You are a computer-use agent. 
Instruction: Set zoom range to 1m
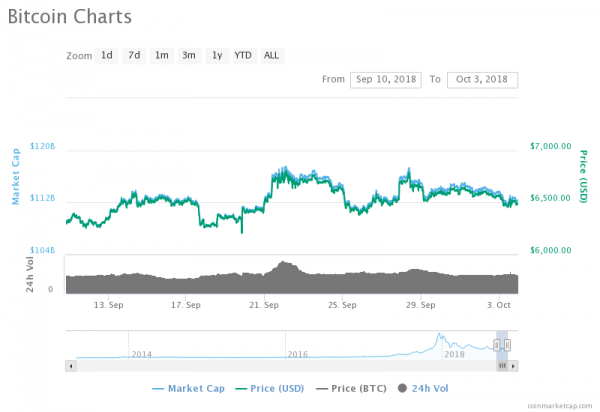coord(161,56)
